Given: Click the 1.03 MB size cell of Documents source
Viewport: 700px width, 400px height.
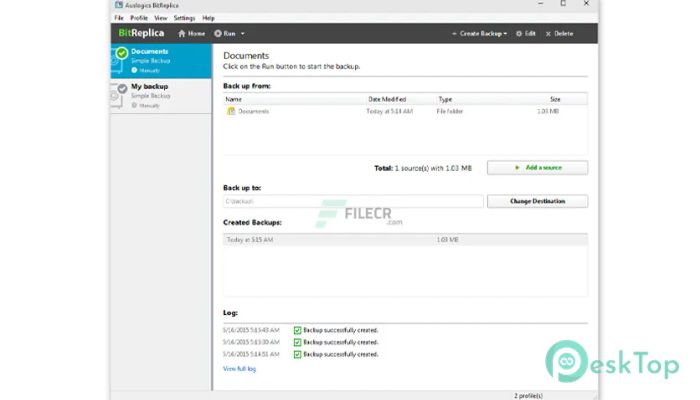Looking at the screenshot, I should pyautogui.click(x=548, y=111).
